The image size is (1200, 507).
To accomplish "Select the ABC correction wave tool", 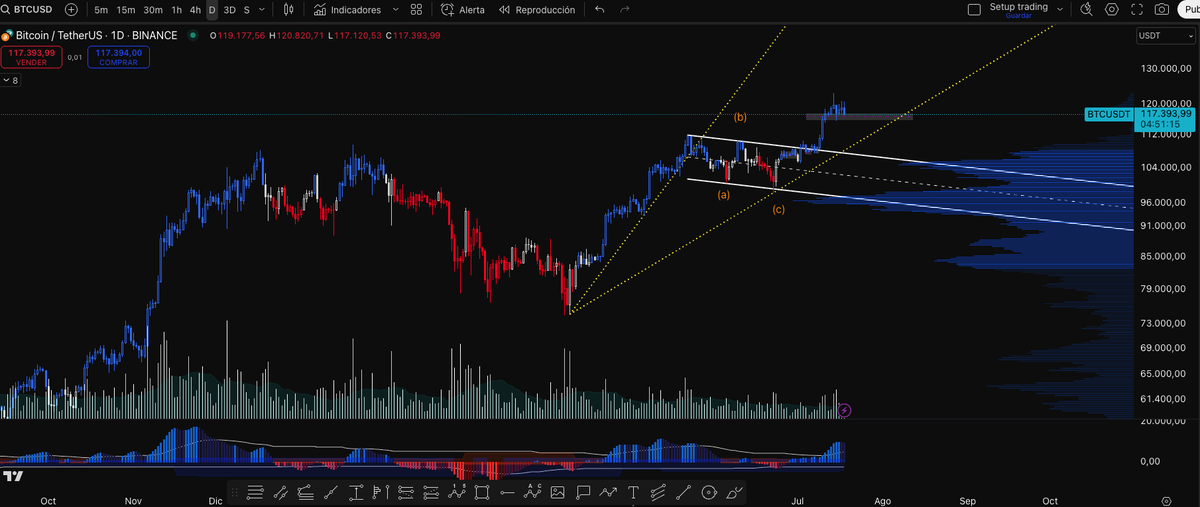I will tap(533, 492).
